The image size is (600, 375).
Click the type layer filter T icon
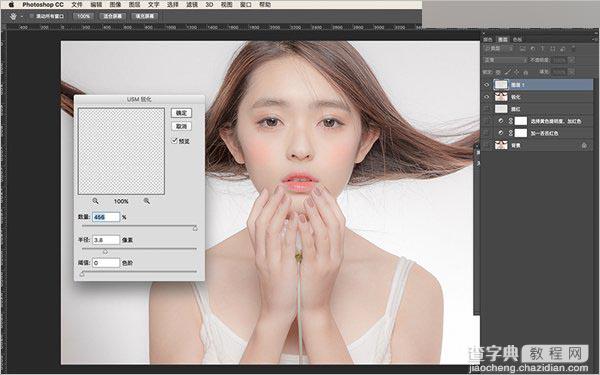(x=543, y=49)
